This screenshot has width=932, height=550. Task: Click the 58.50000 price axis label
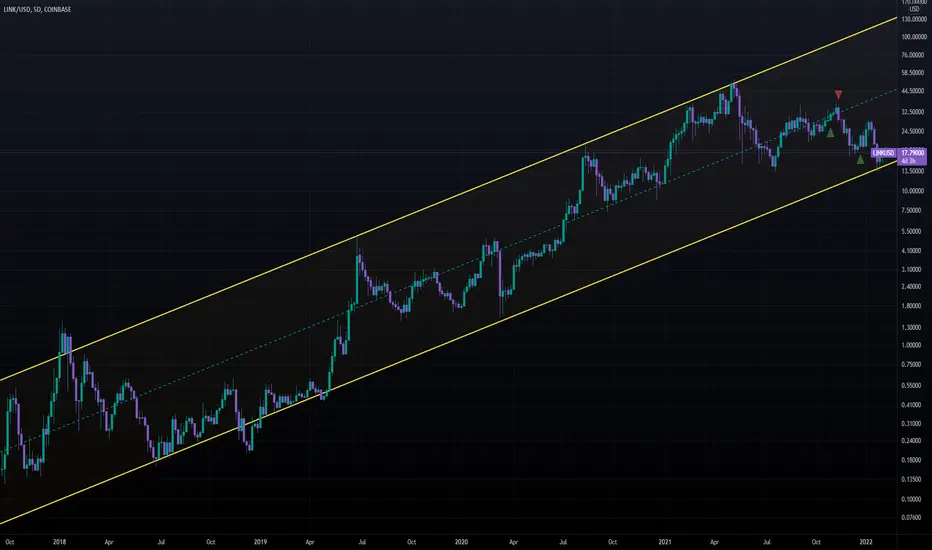point(913,73)
